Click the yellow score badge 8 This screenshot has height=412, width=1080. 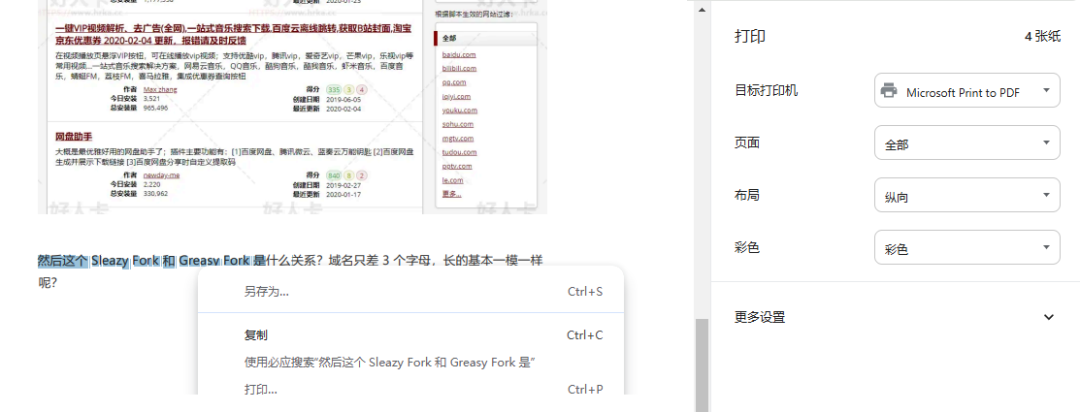[349, 176]
